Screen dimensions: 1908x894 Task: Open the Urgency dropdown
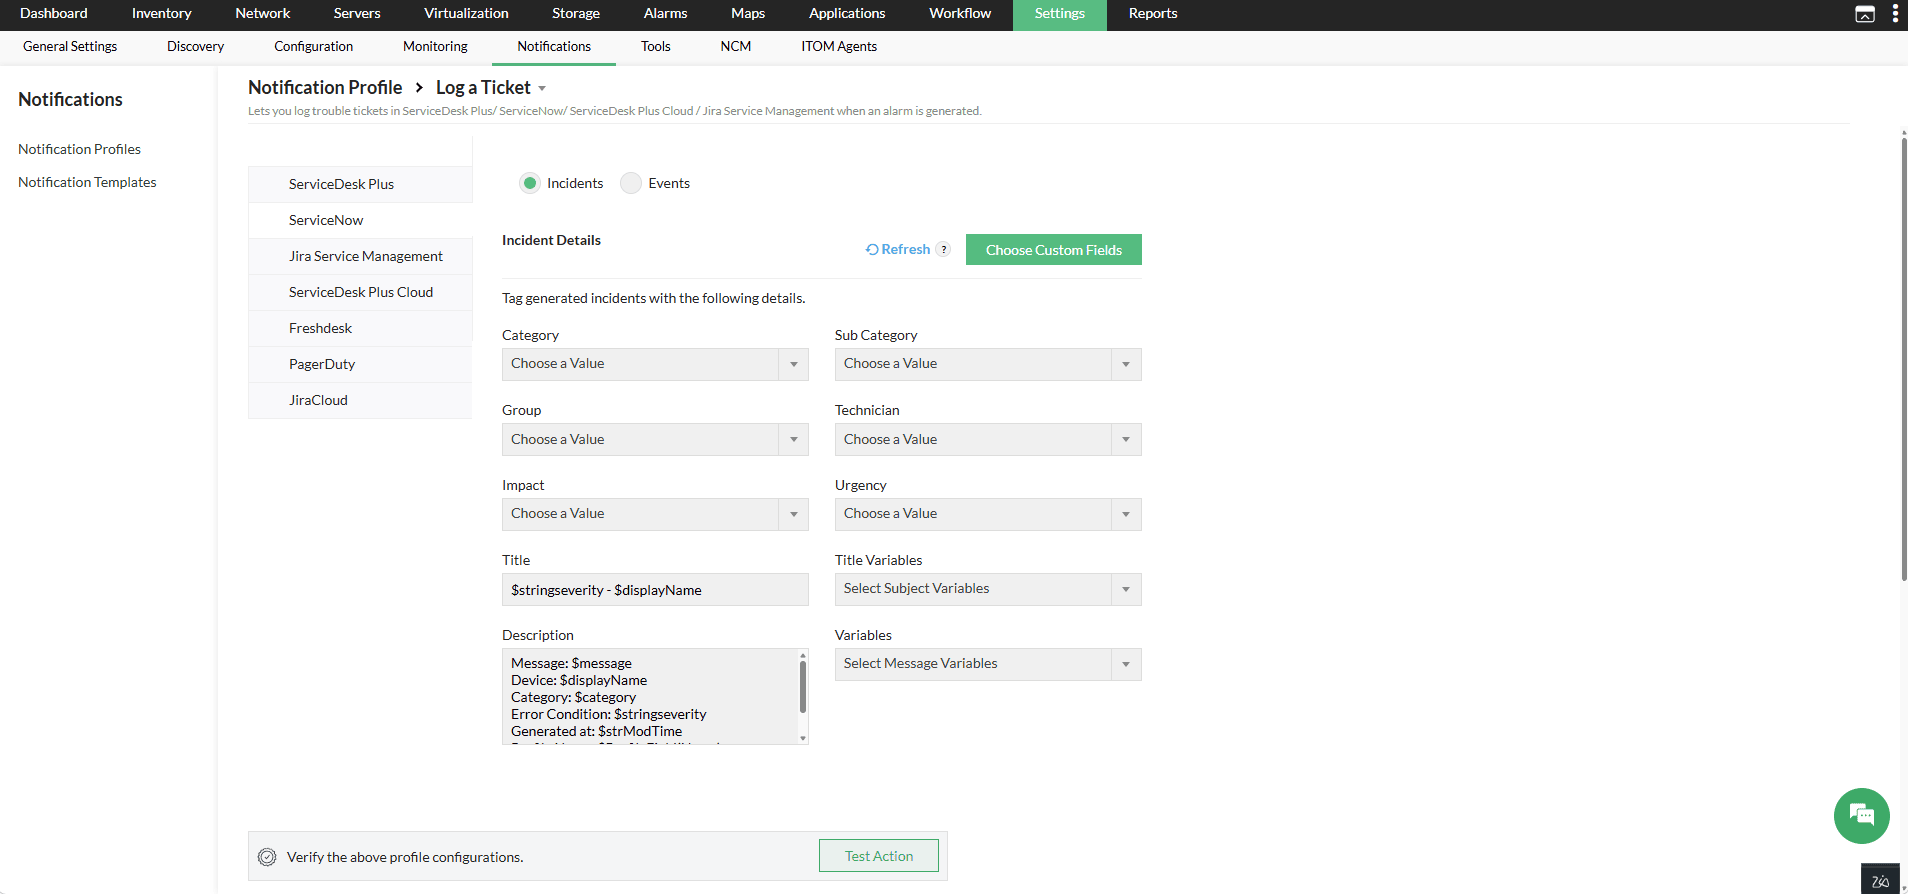[988, 514]
